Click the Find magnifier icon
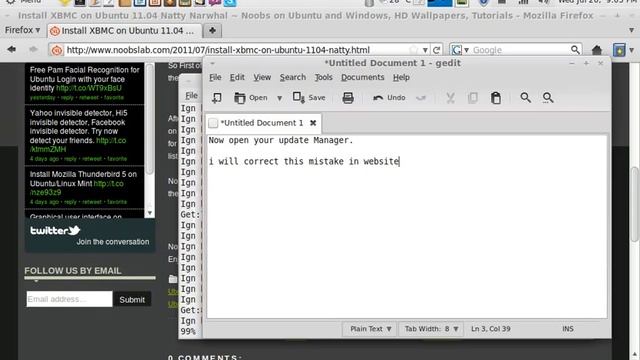This screenshot has height=360, width=640. (525, 98)
